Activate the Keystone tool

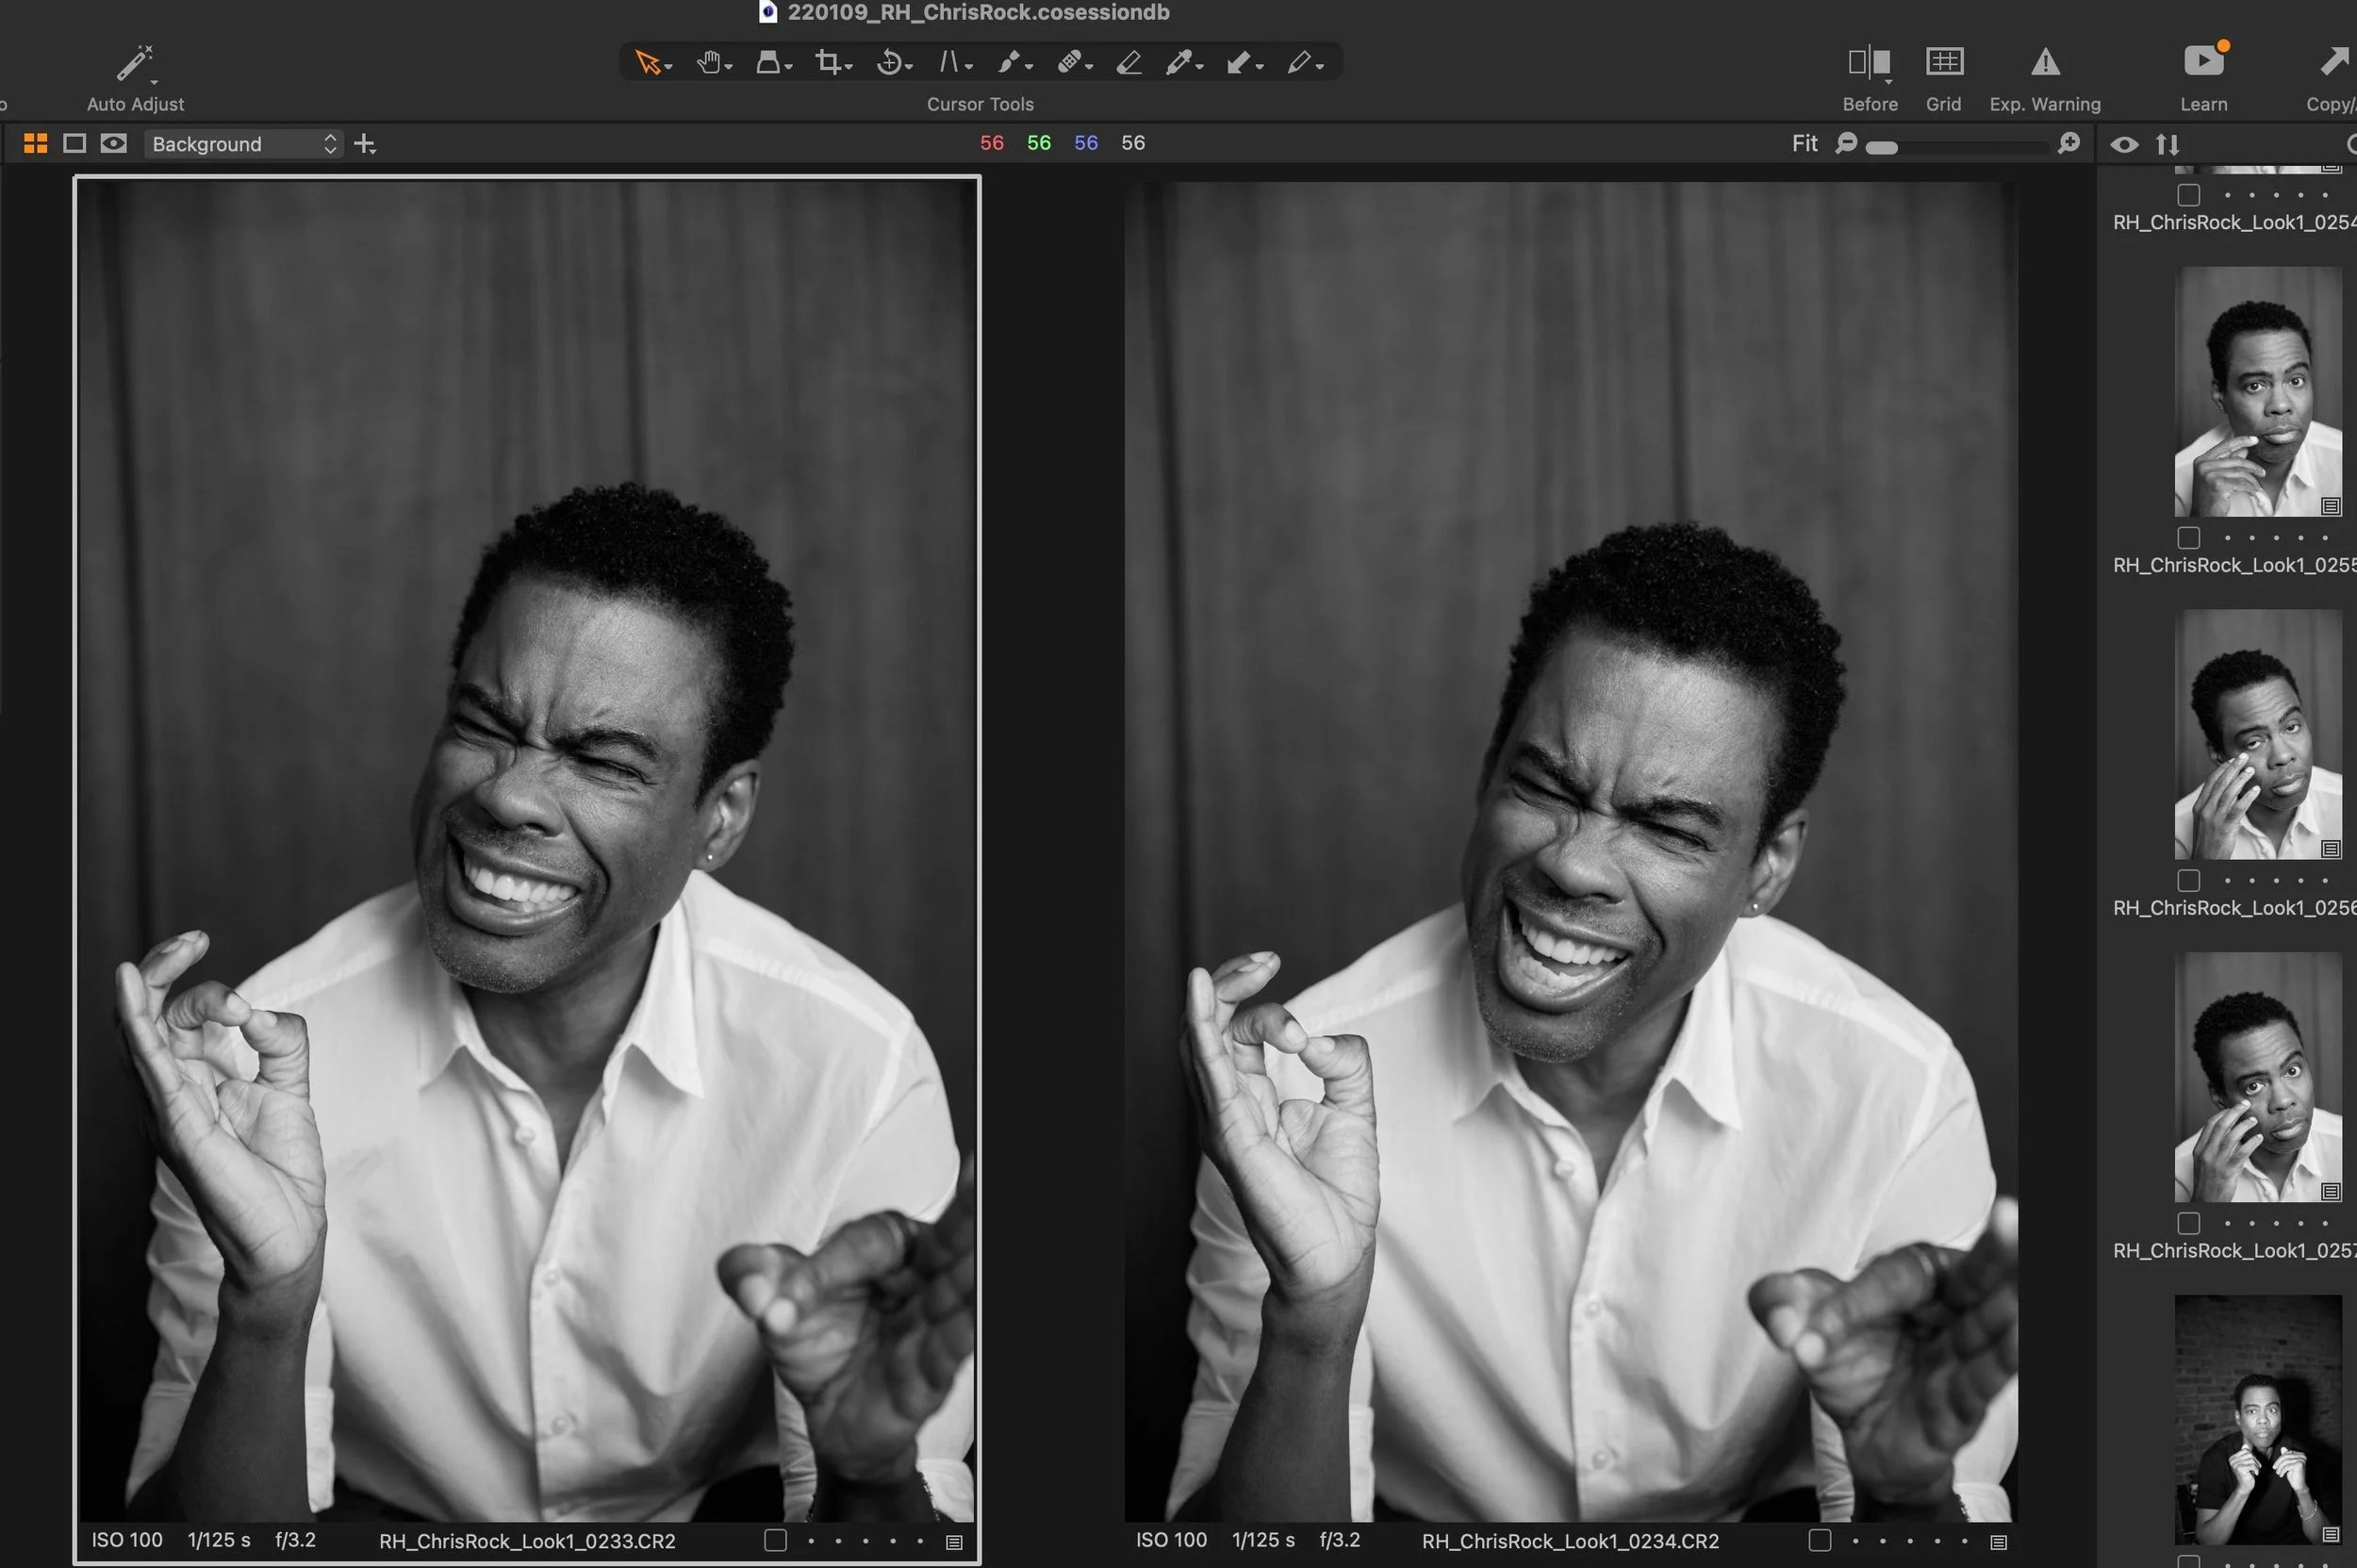(949, 62)
